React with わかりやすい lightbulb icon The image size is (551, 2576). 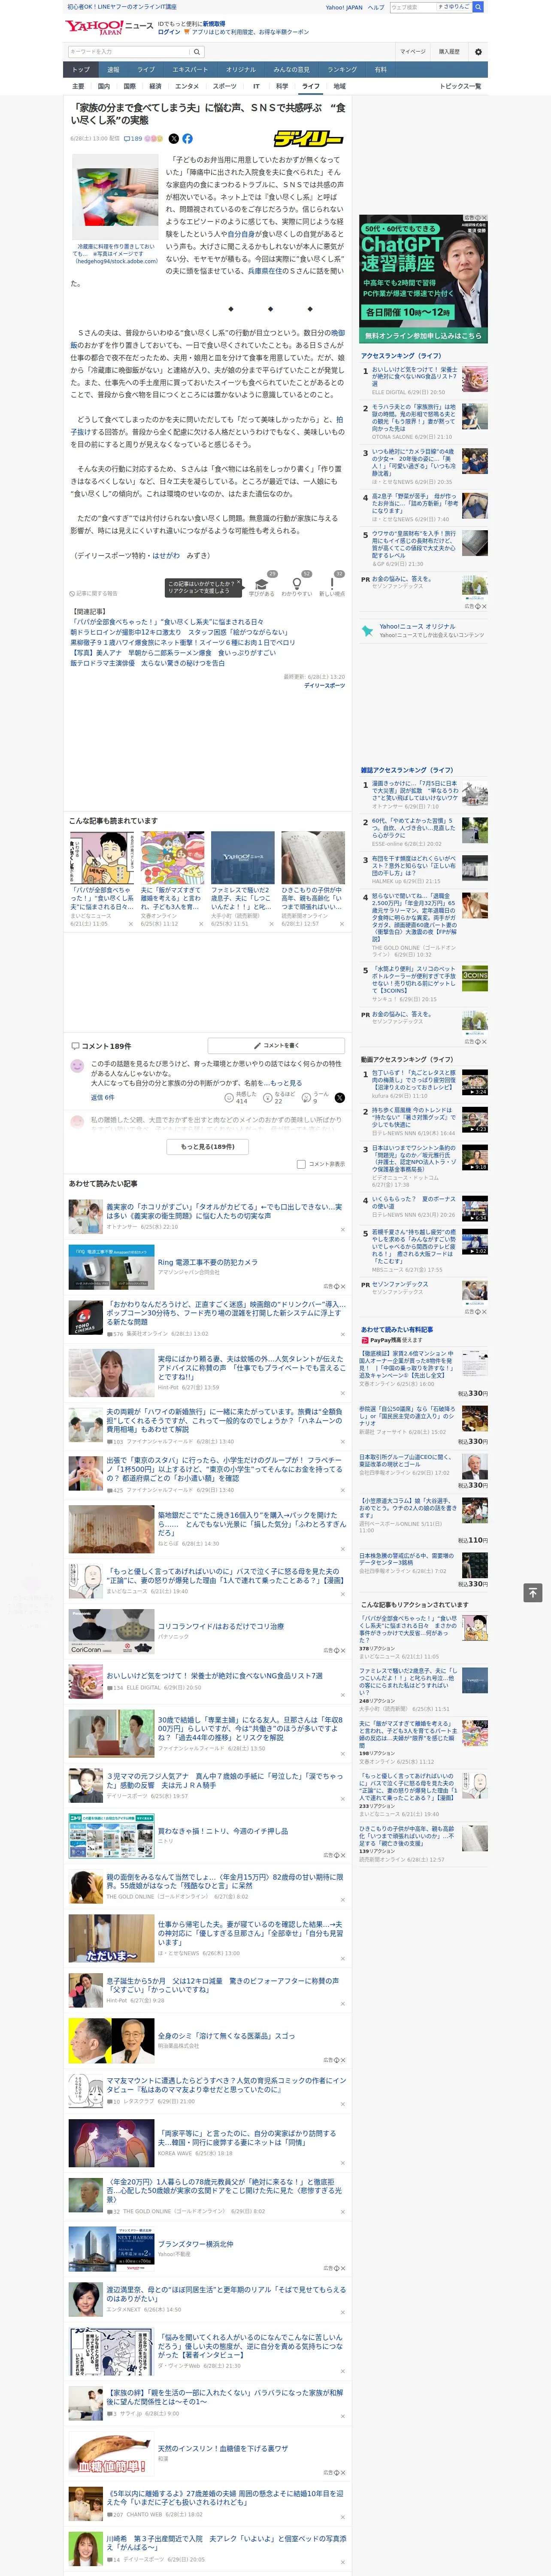tap(296, 583)
